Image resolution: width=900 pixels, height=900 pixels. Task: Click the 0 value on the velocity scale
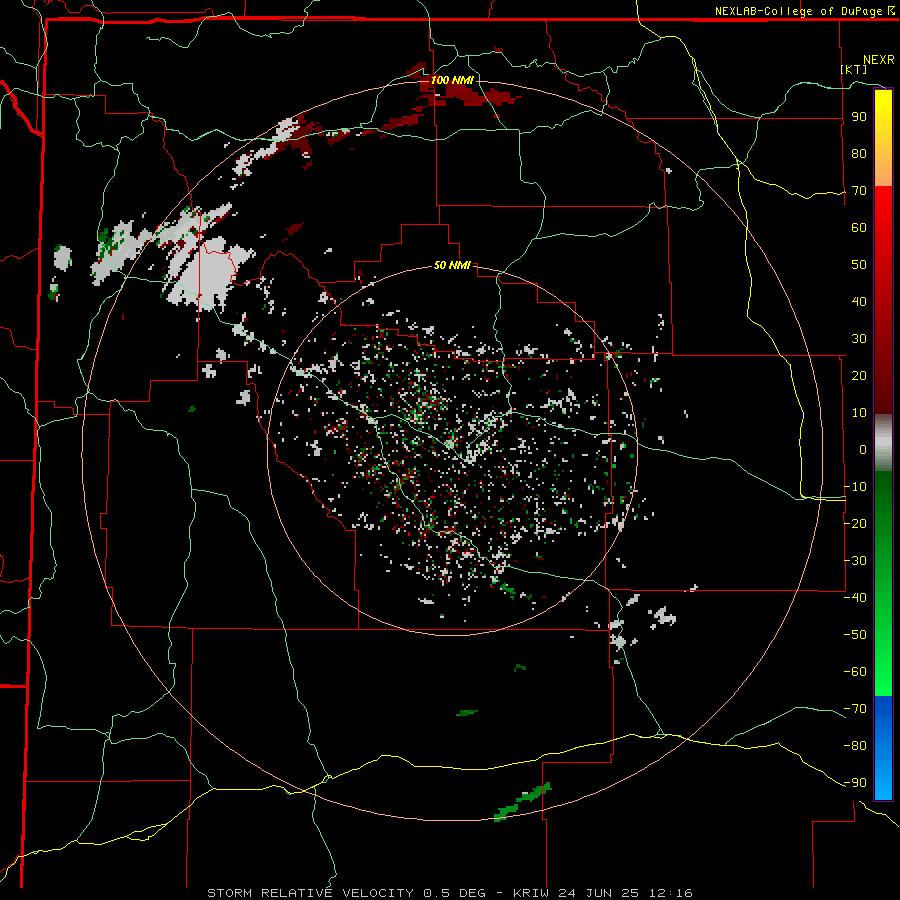click(x=863, y=449)
